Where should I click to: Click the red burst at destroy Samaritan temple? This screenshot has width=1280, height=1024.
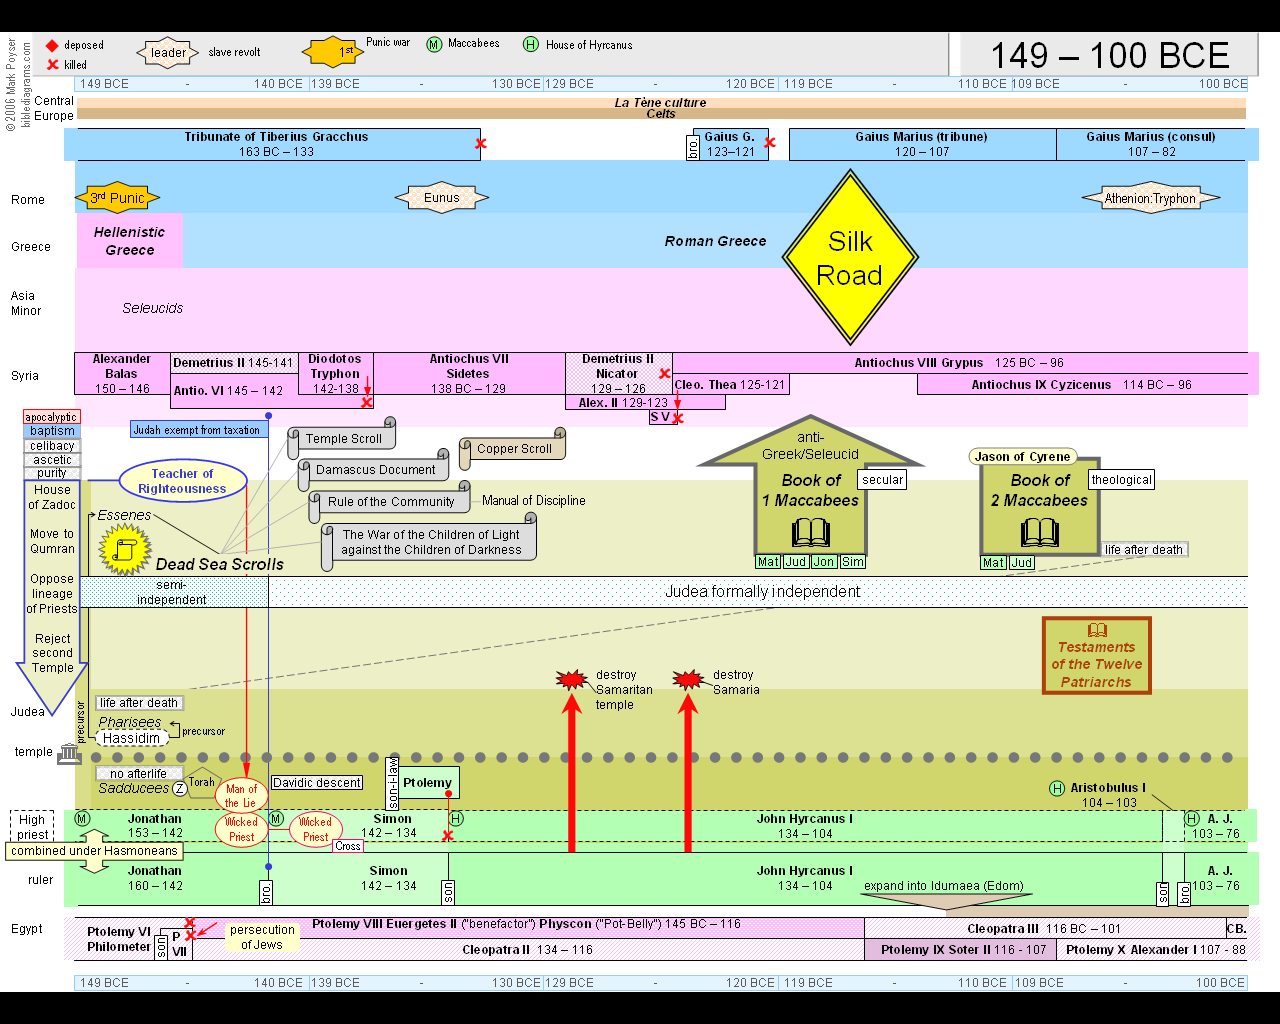(572, 680)
